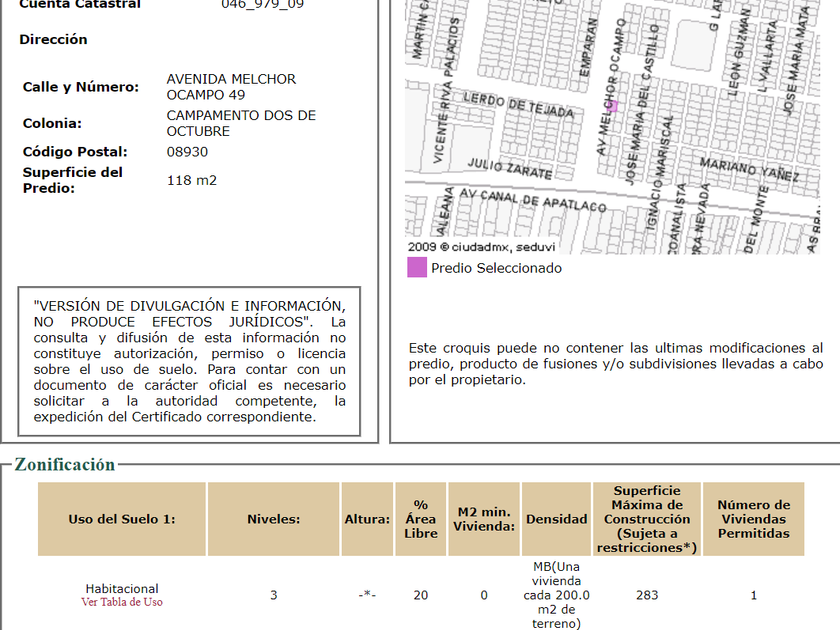The width and height of the screenshot is (840, 630).
Task: Click the Código Postal label
Action: click(x=75, y=152)
